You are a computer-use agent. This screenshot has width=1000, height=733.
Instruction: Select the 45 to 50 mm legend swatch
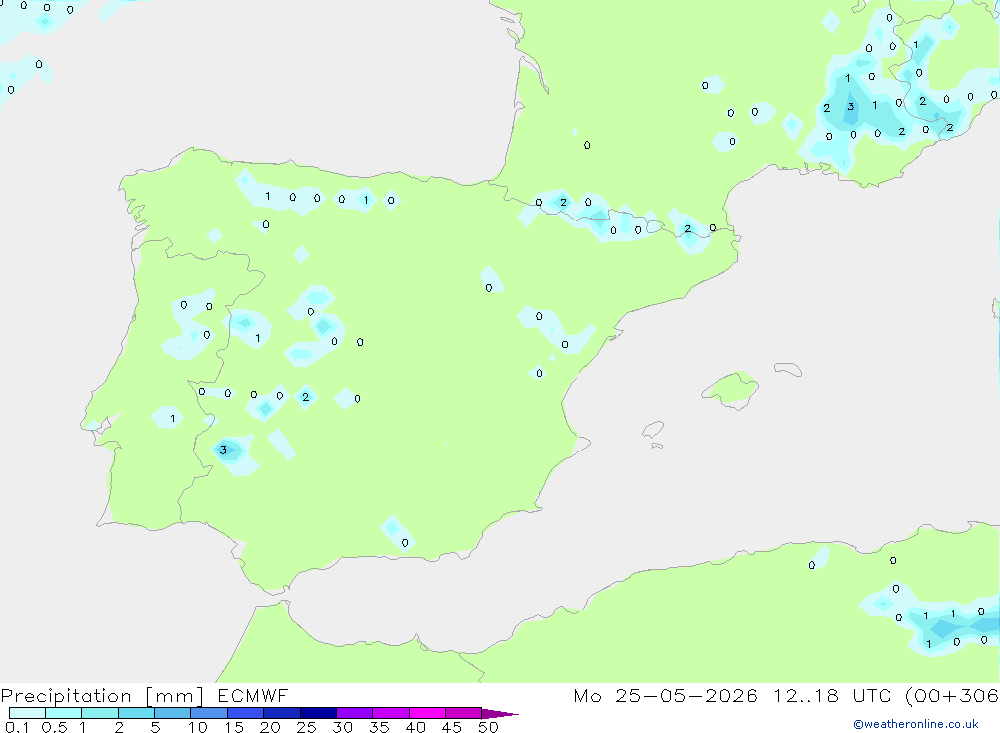pos(464,713)
